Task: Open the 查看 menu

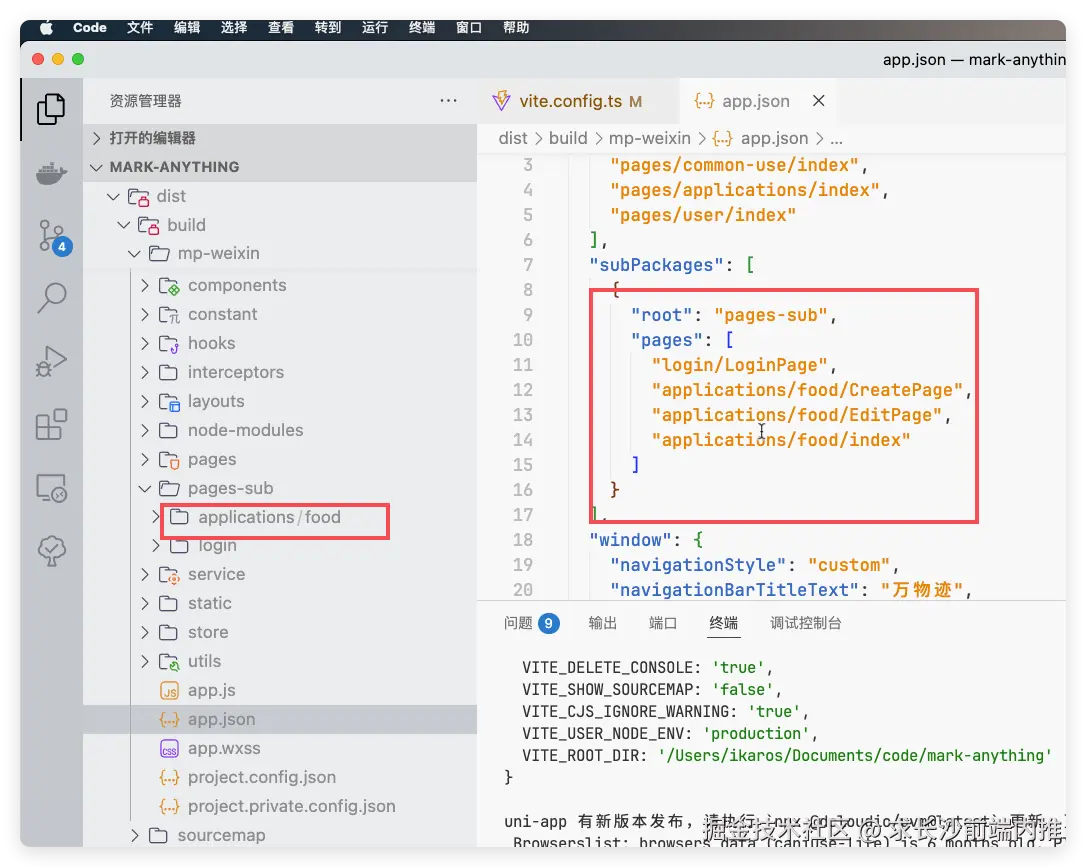Action: coord(281,28)
